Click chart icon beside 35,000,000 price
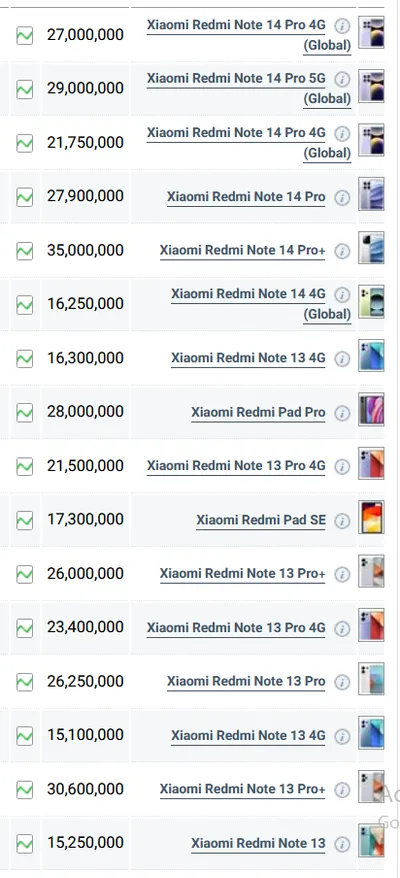Image resolution: width=400 pixels, height=878 pixels. 25,251
